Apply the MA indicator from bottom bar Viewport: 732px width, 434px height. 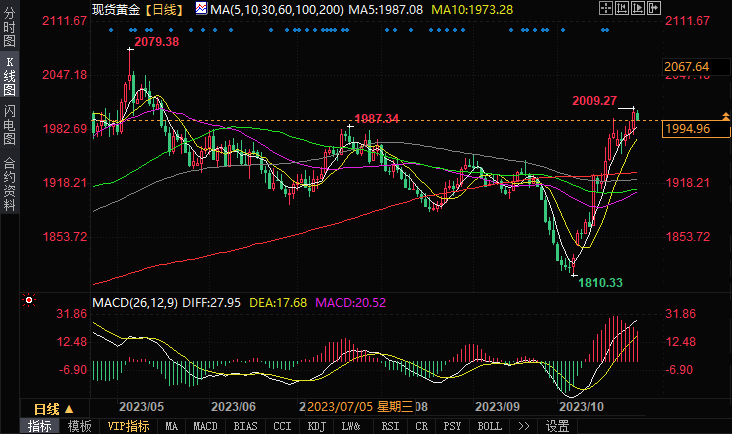point(171,426)
